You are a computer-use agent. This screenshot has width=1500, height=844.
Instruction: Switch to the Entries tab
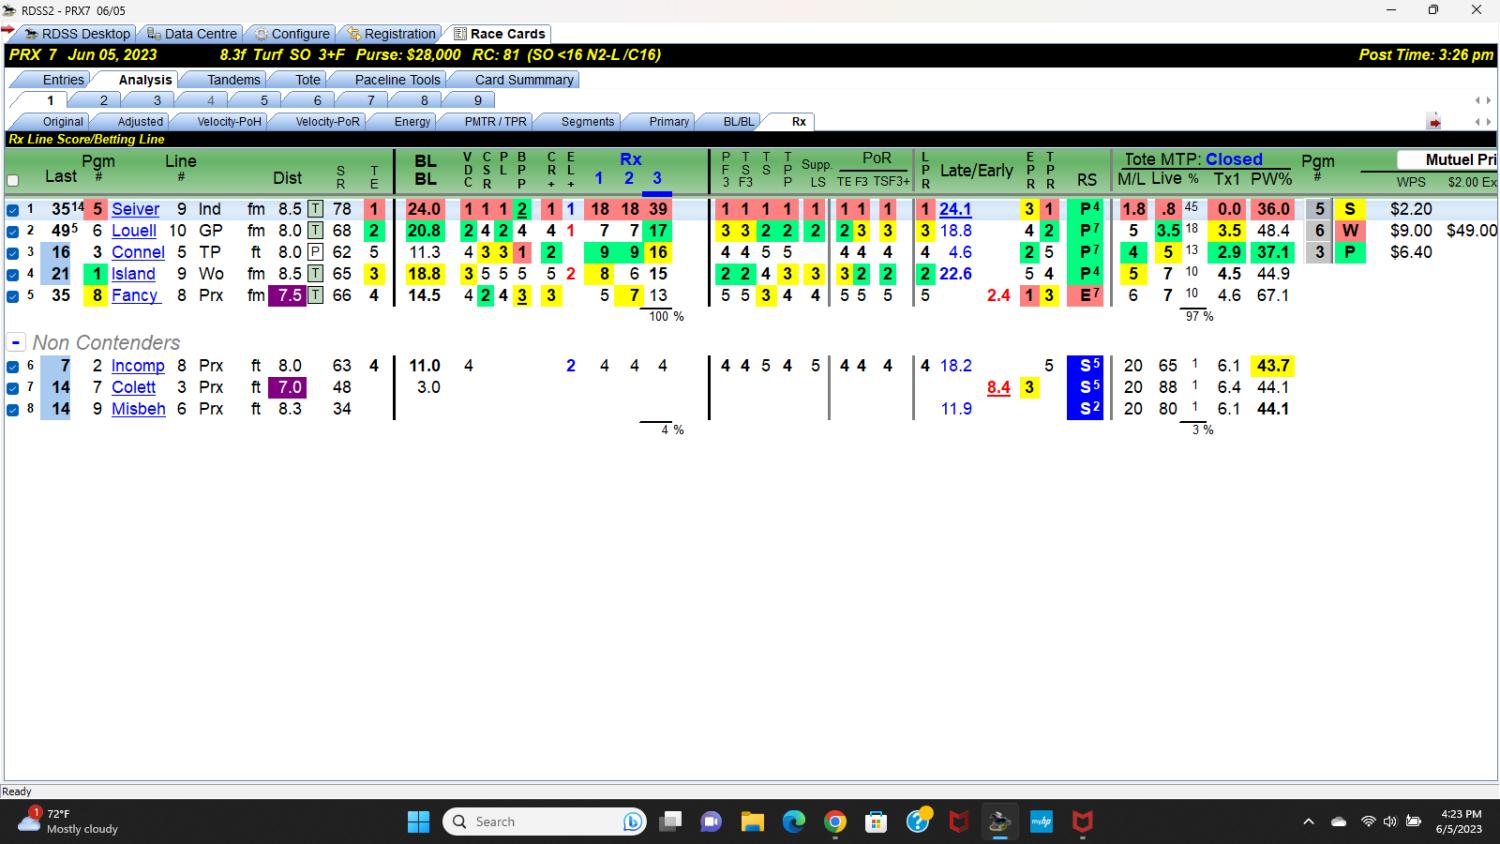click(63, 79)
